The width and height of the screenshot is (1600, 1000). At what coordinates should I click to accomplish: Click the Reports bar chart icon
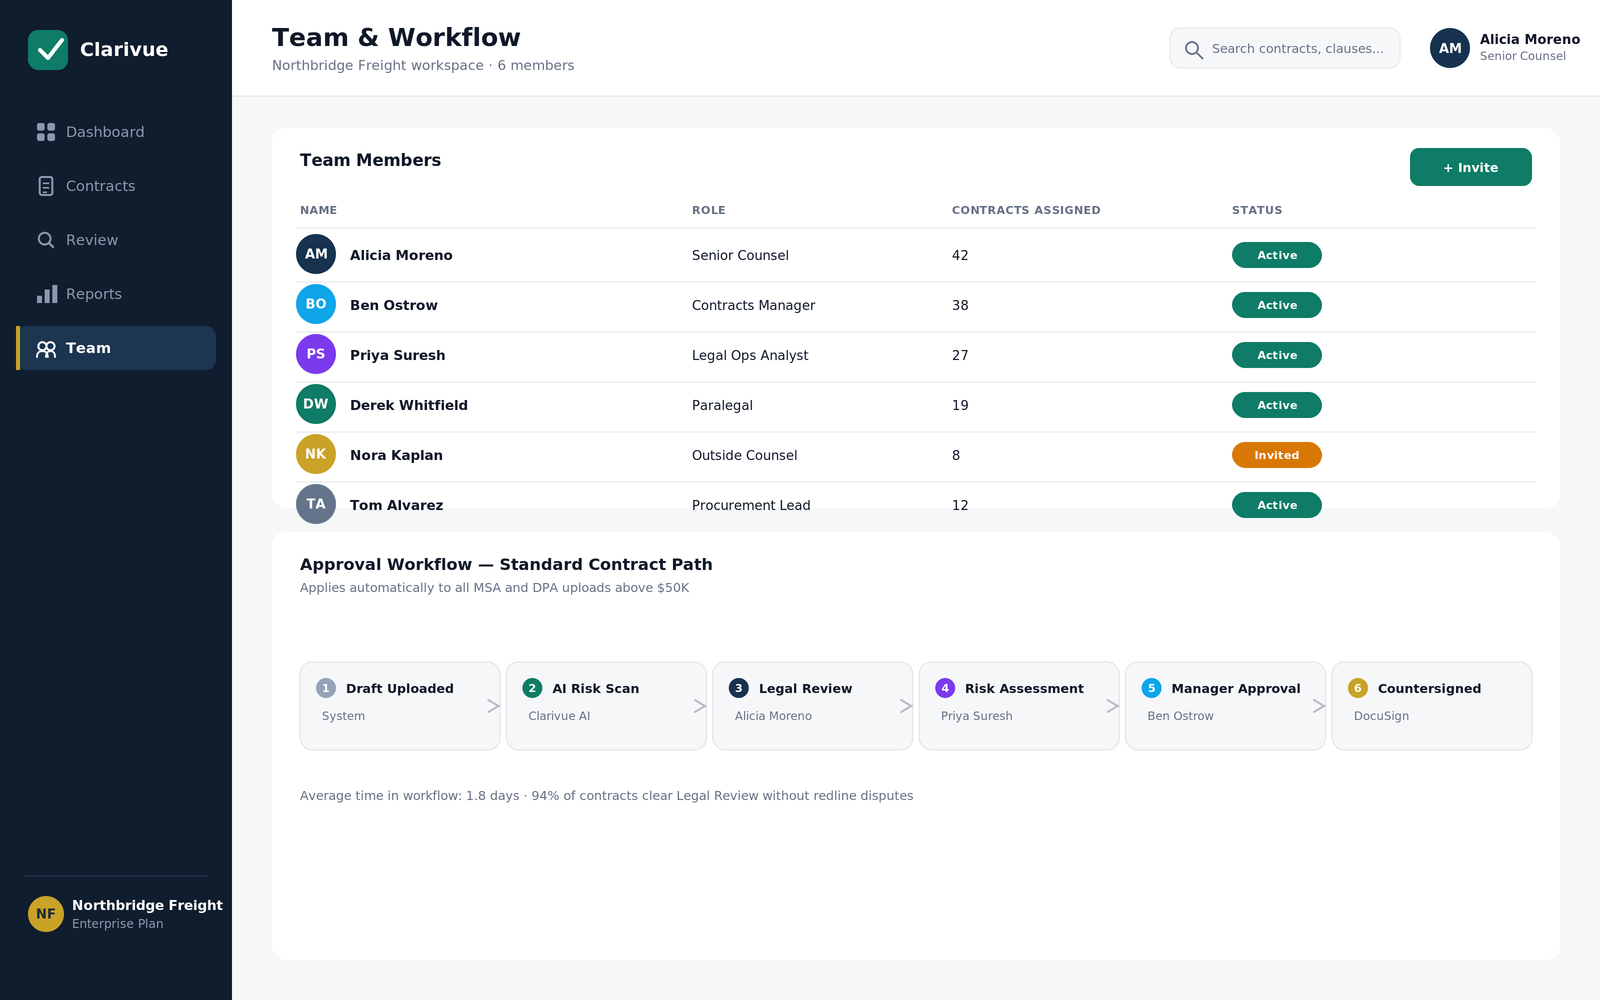[x=46, y=294]
